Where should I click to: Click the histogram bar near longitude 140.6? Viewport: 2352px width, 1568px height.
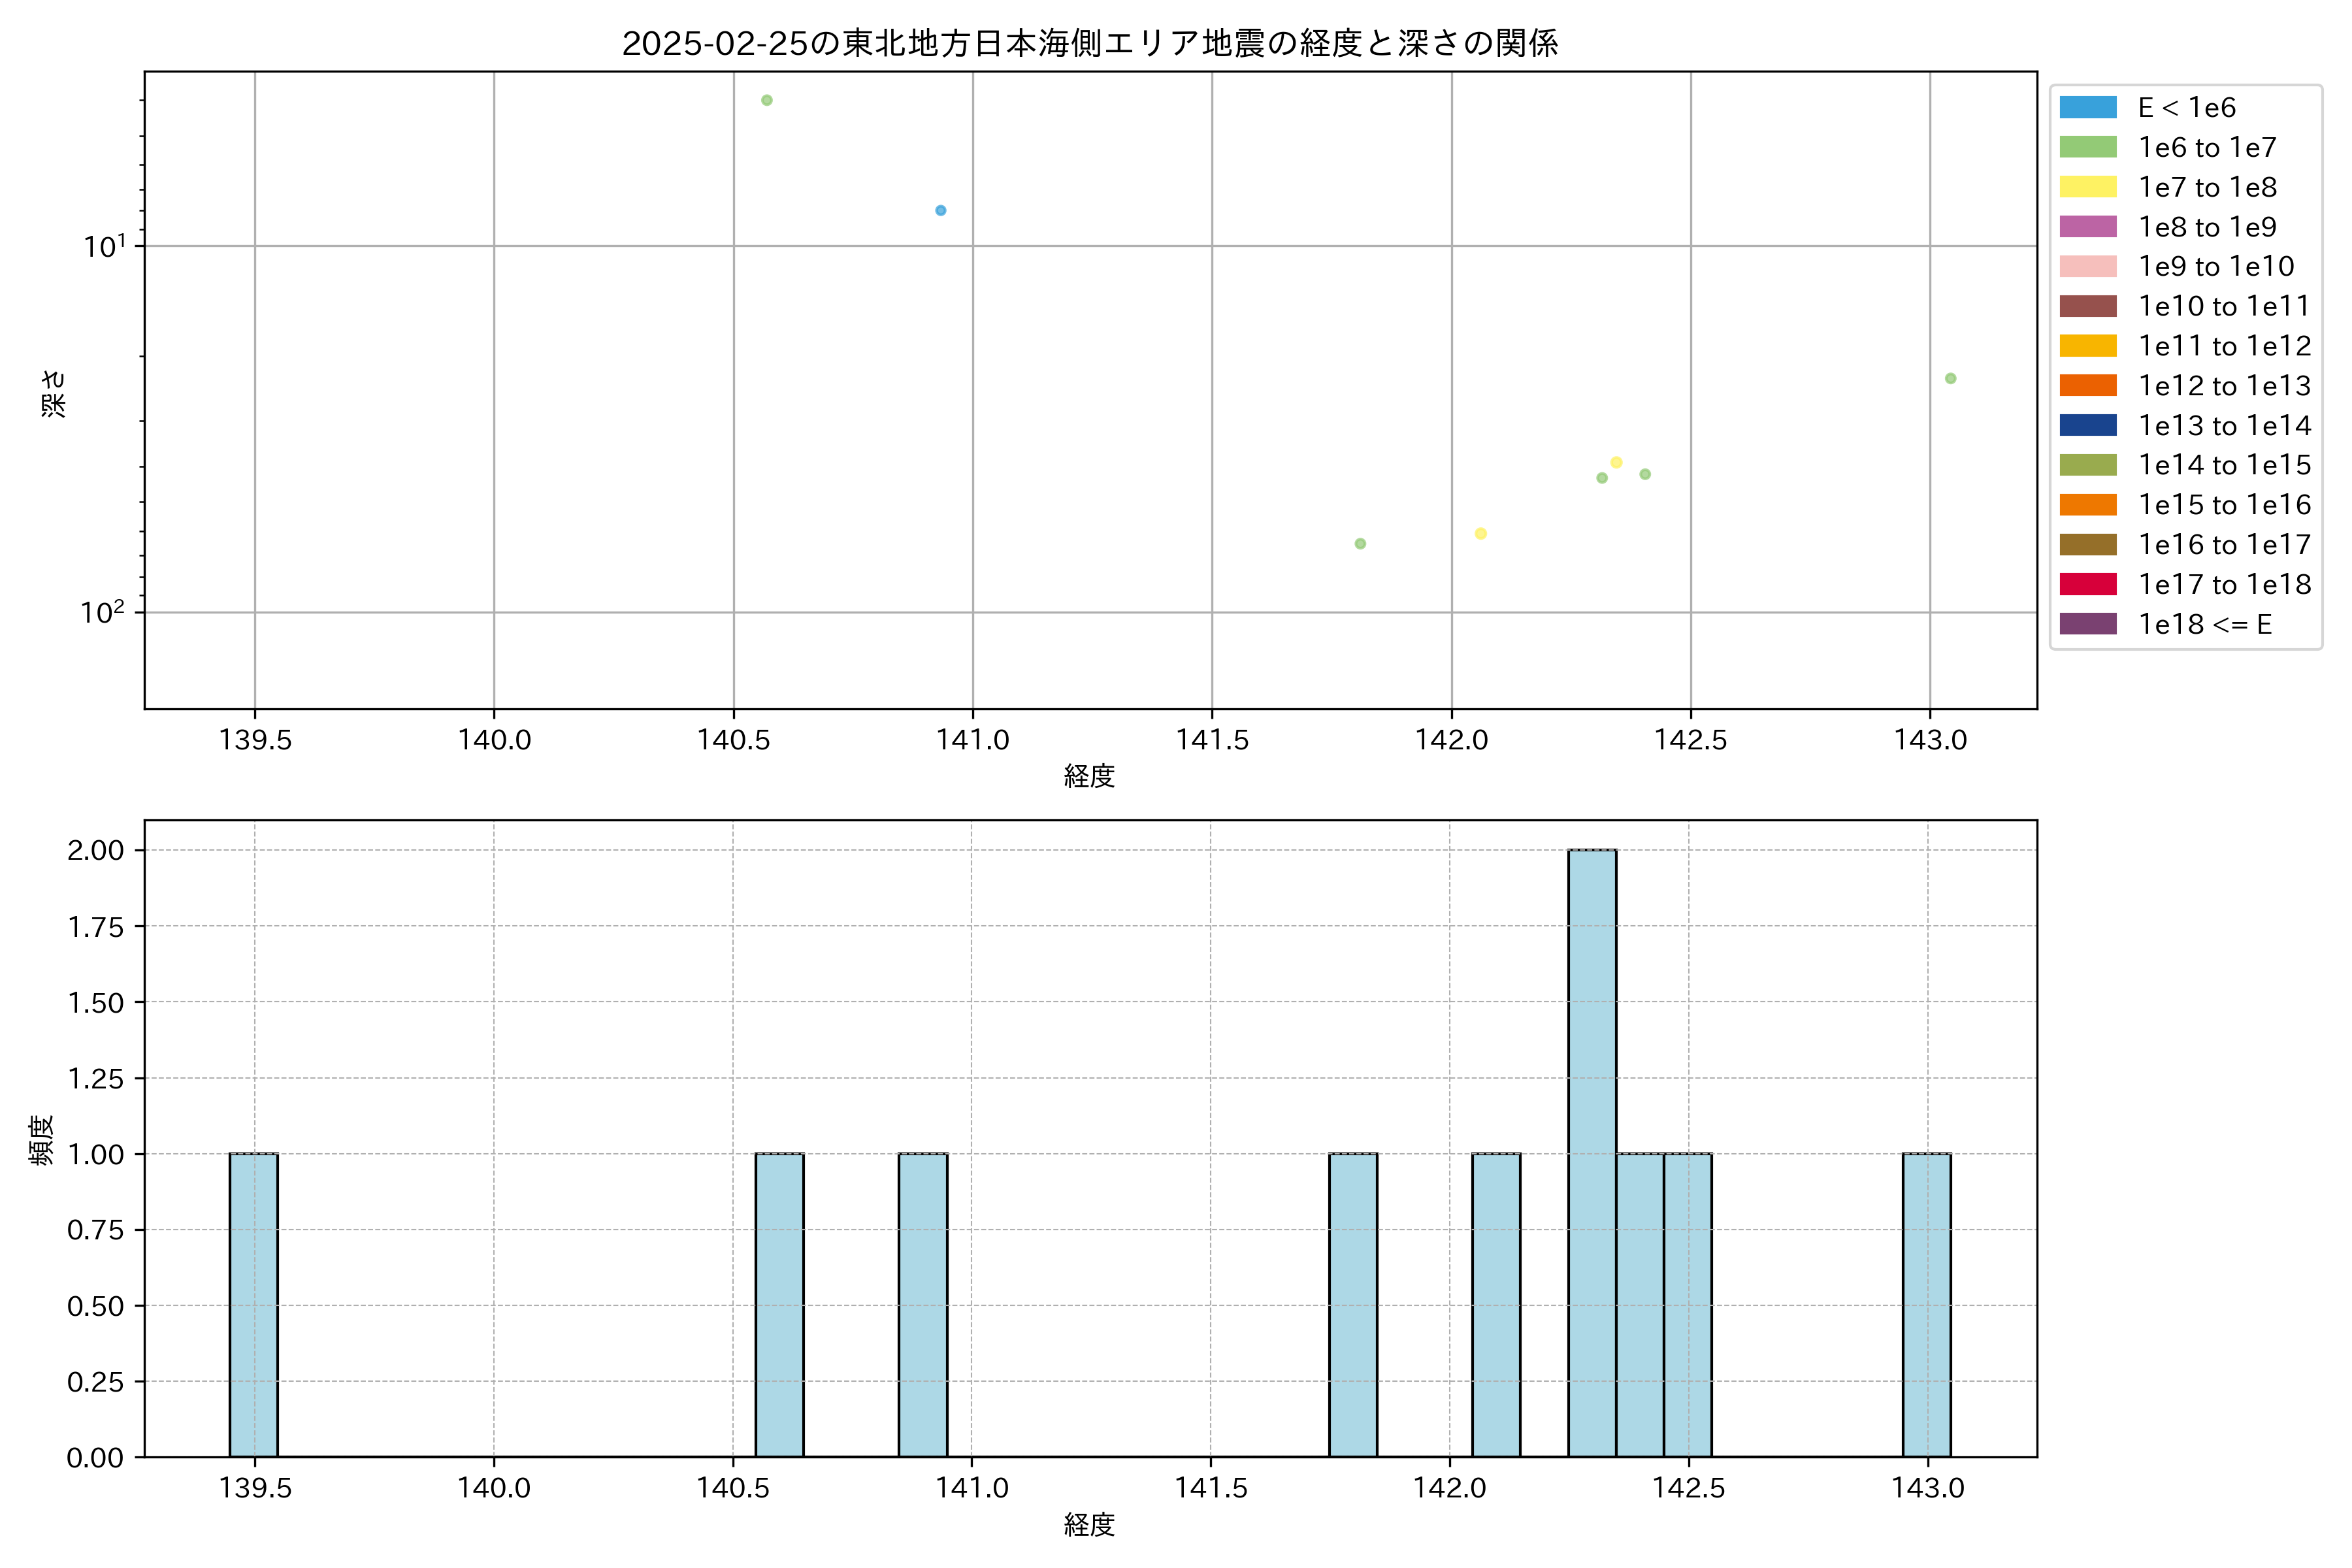click(x=779, y=1305)
